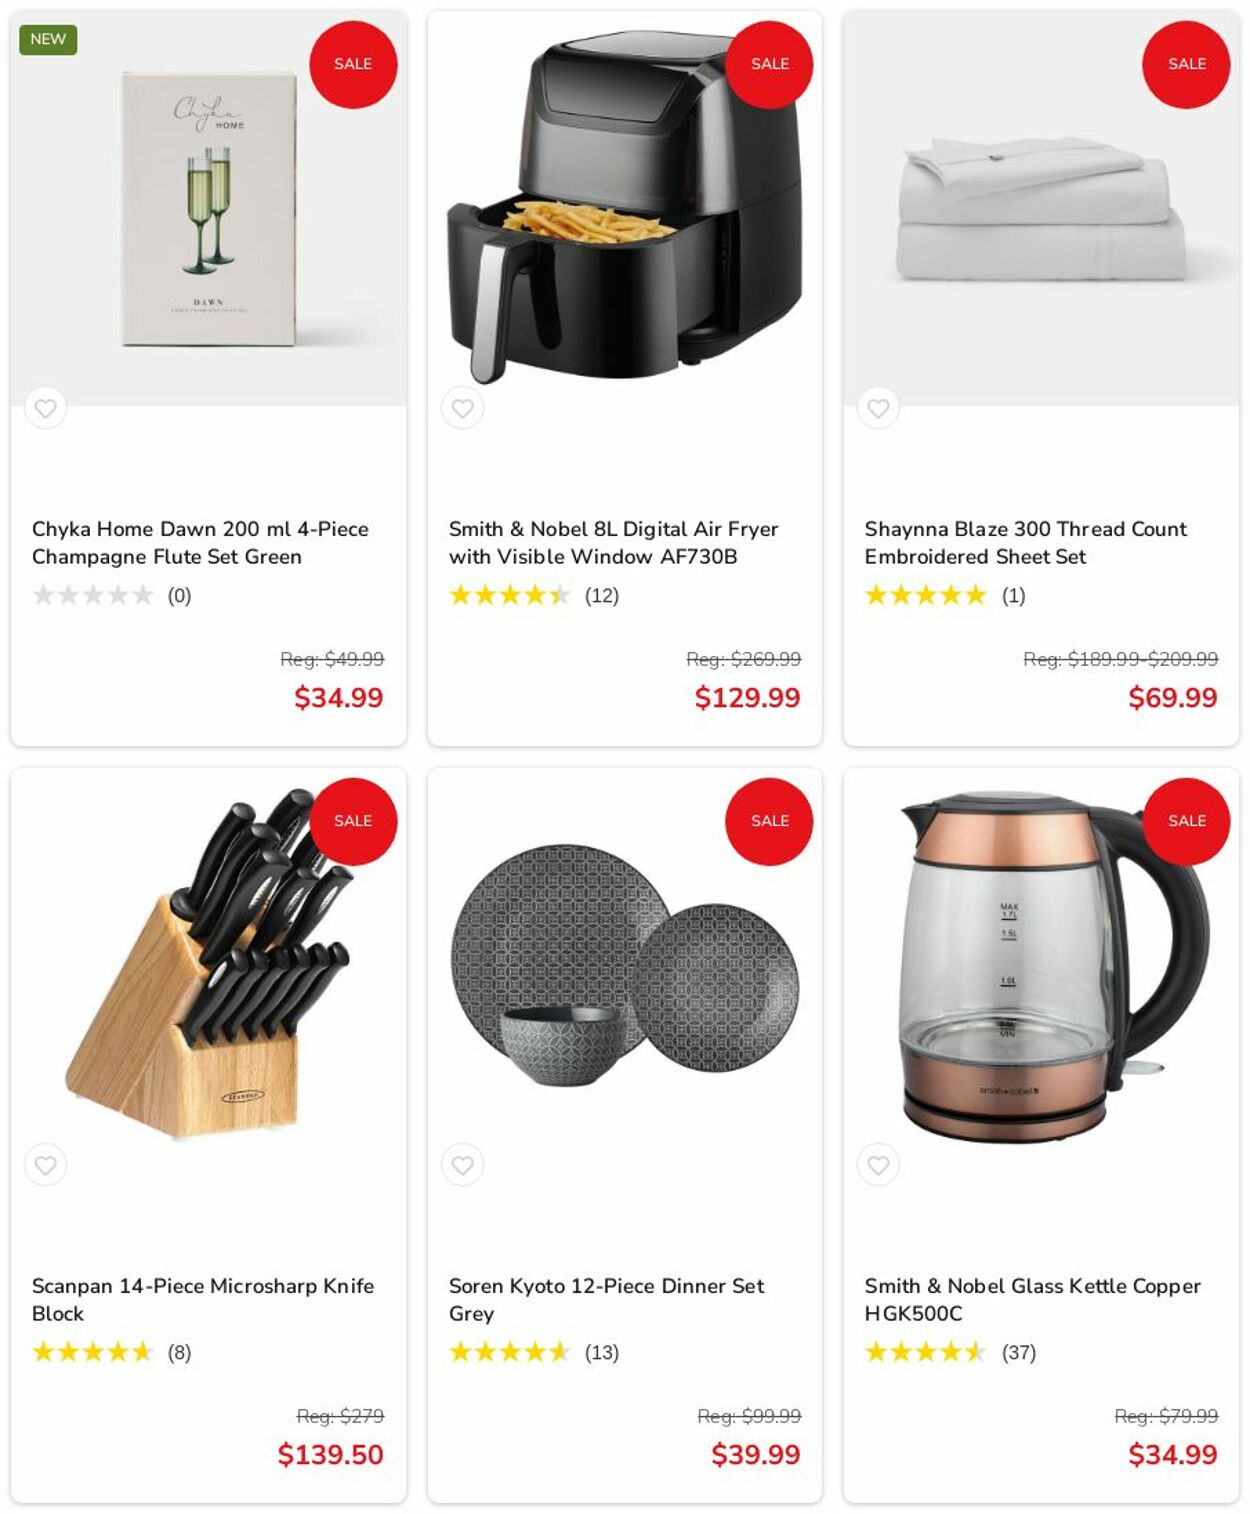The width and height of the screenshot is (1250, 1514).
Task: Click SALE badge on Scanpan knife block
Action: (x=353, y=821)
